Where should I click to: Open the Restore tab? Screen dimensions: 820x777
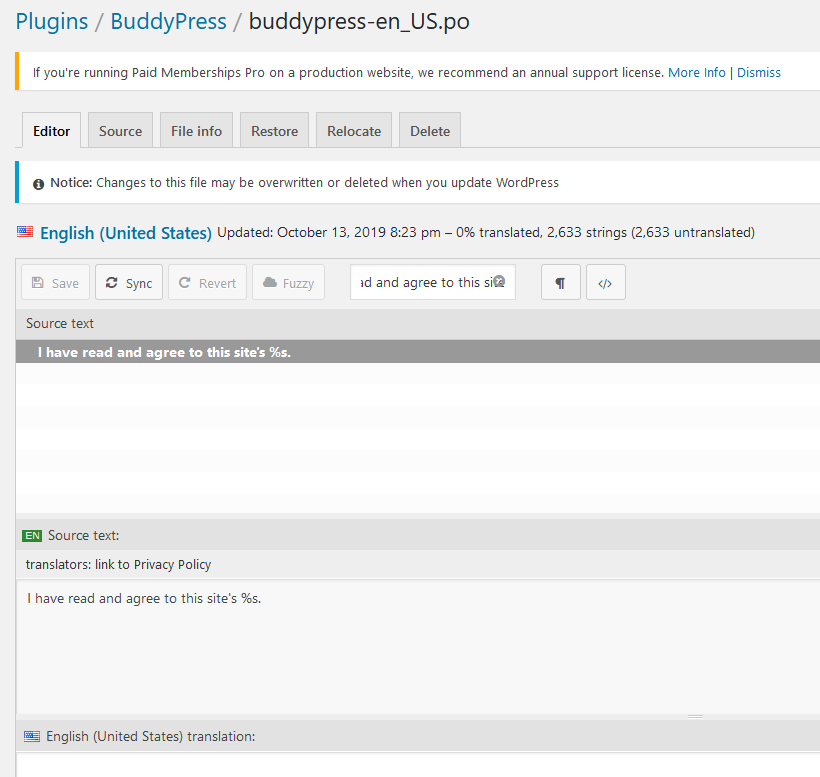pos(274,130)
